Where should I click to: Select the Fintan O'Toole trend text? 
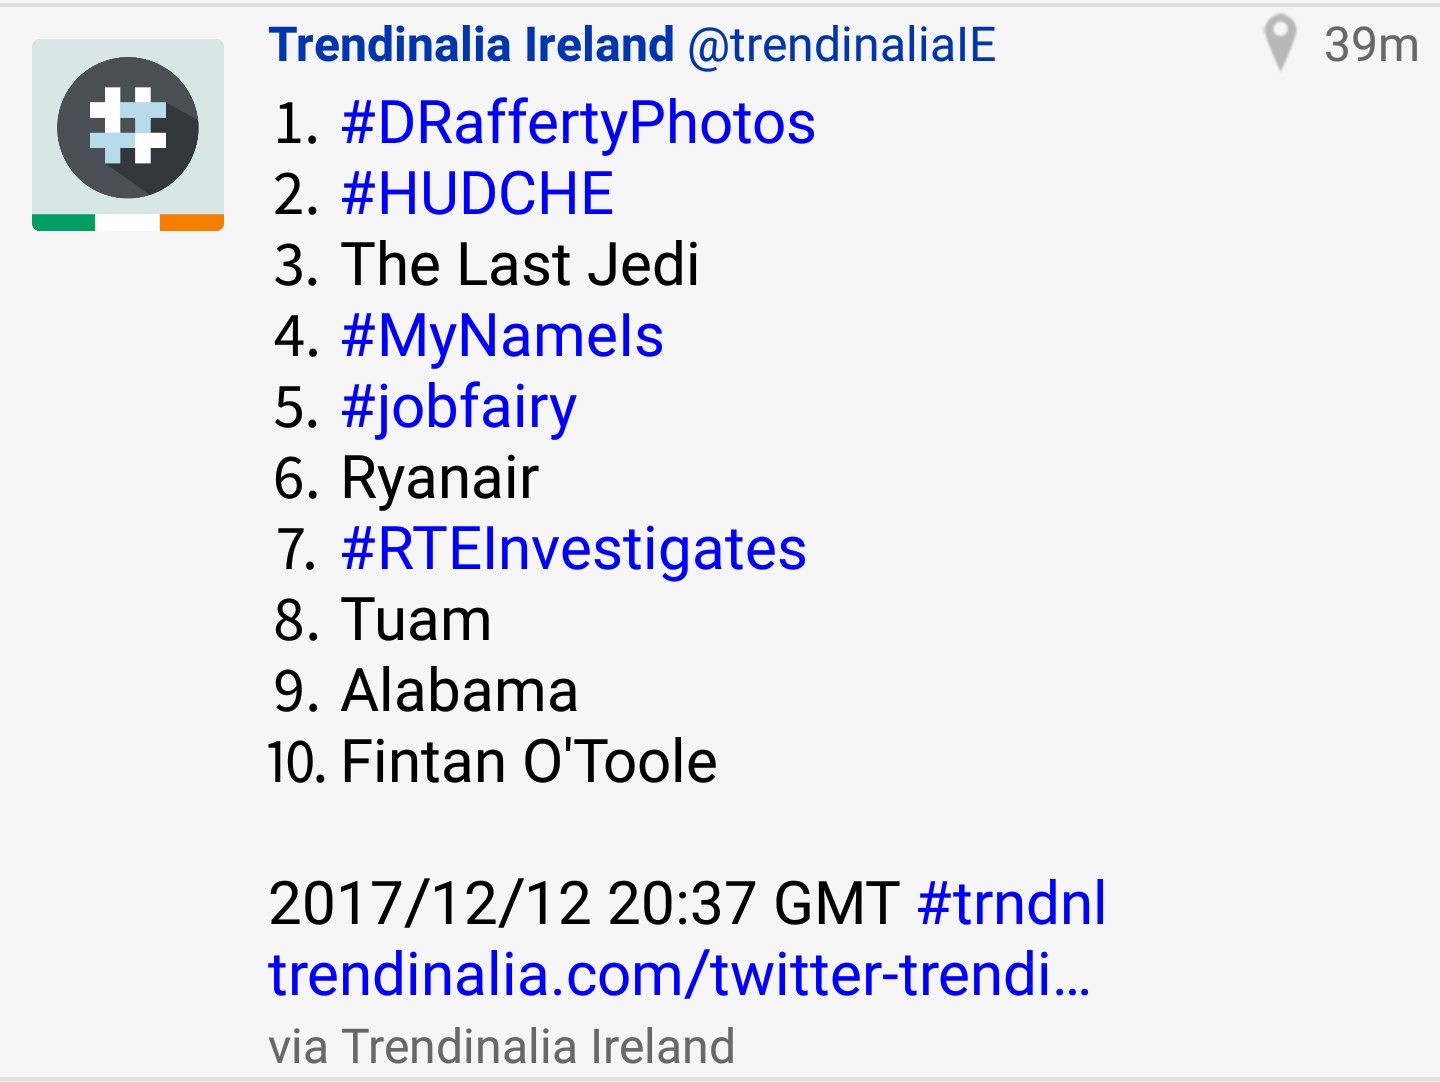[x=529, y=762]
